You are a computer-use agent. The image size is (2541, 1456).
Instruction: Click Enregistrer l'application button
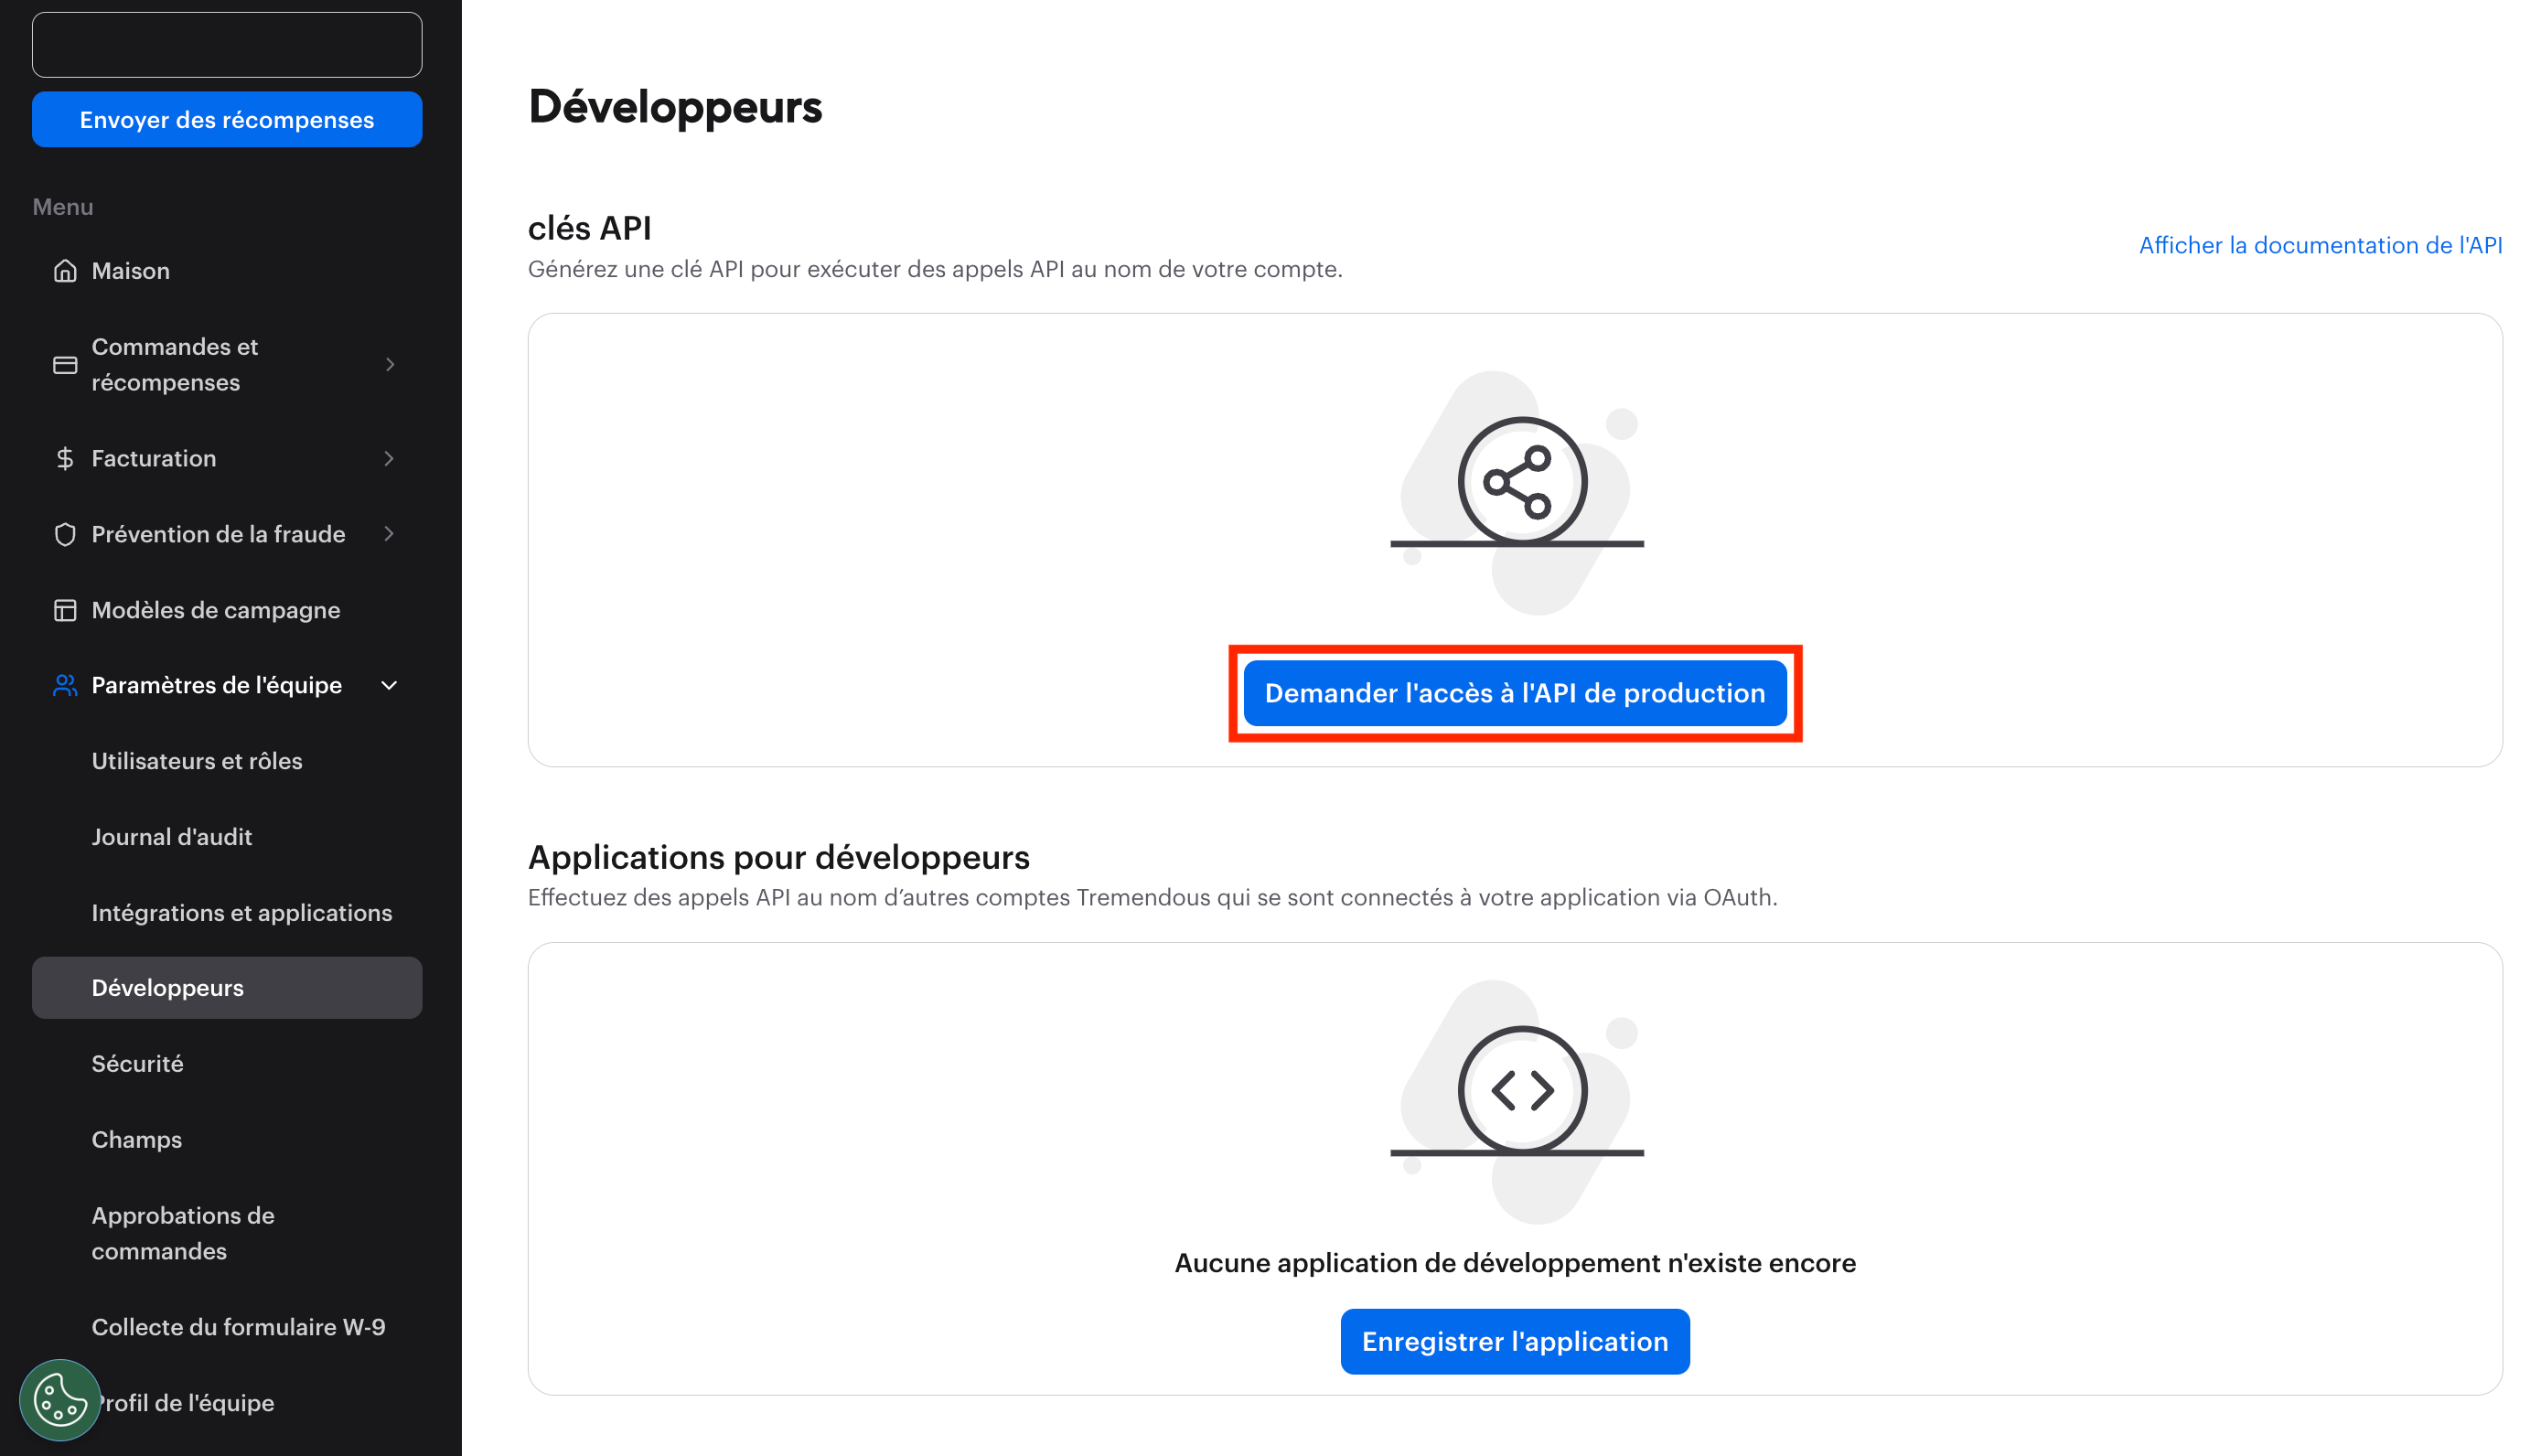pyautogui.click(x=1514, y=1341)
